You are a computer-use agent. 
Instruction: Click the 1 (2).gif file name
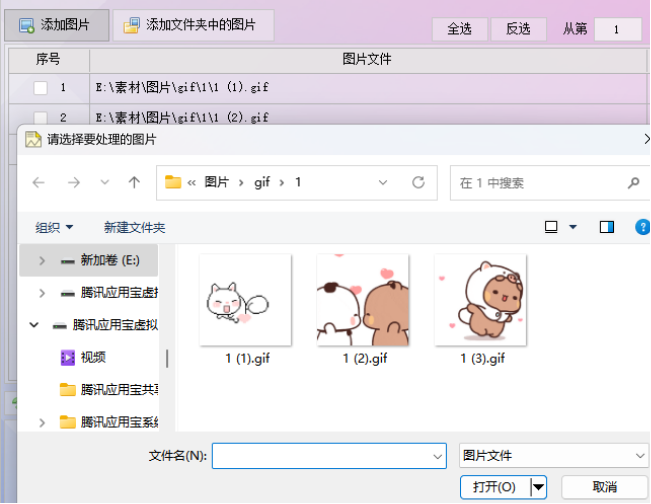click(365, 358)
